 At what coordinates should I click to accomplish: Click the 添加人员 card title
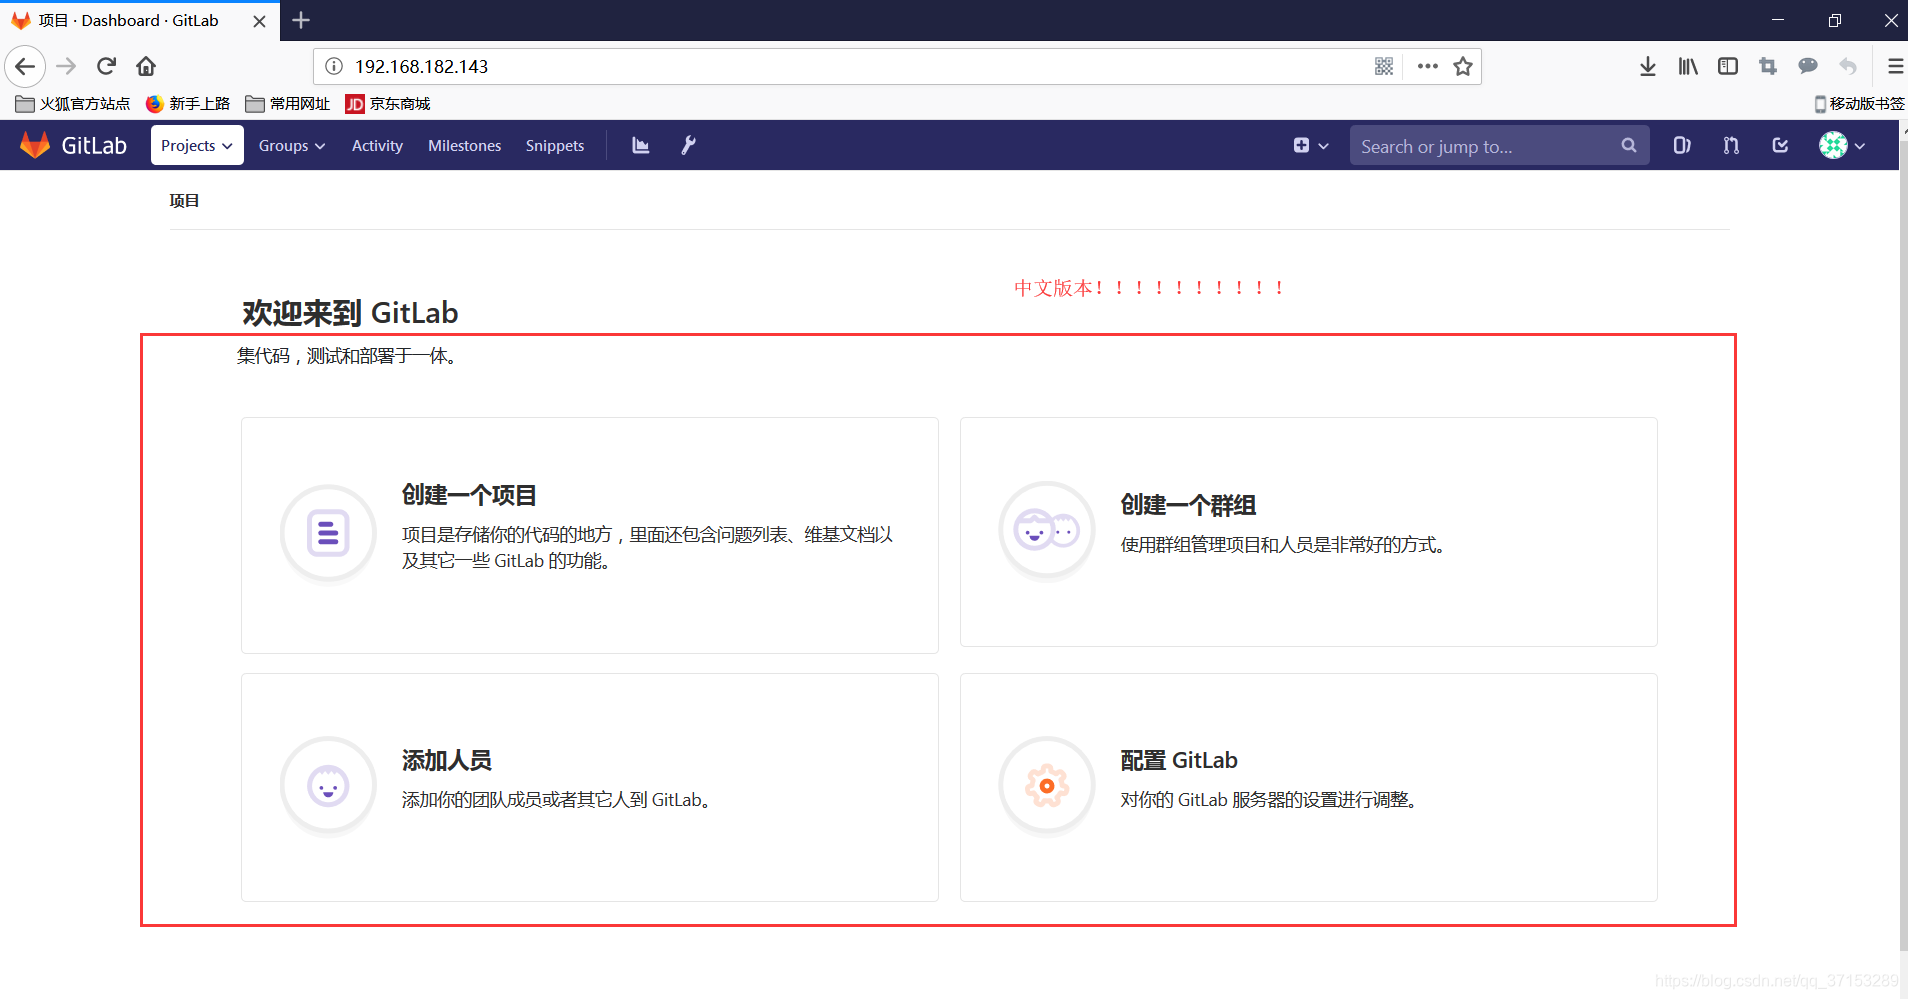click(x=447, y=760)
